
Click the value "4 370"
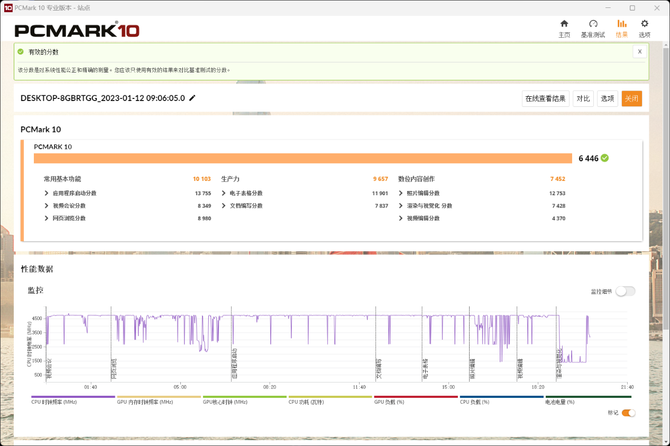(558, 218)
